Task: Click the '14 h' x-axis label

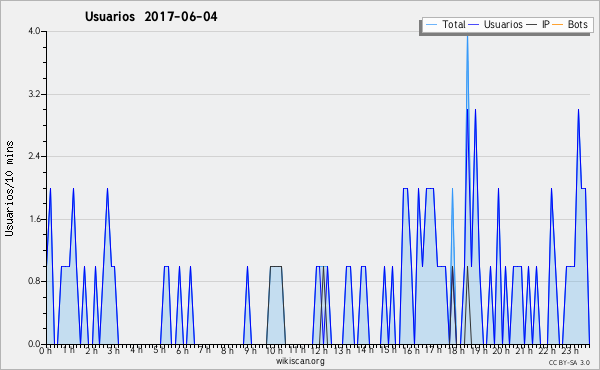Action: [x=365, y=350]
